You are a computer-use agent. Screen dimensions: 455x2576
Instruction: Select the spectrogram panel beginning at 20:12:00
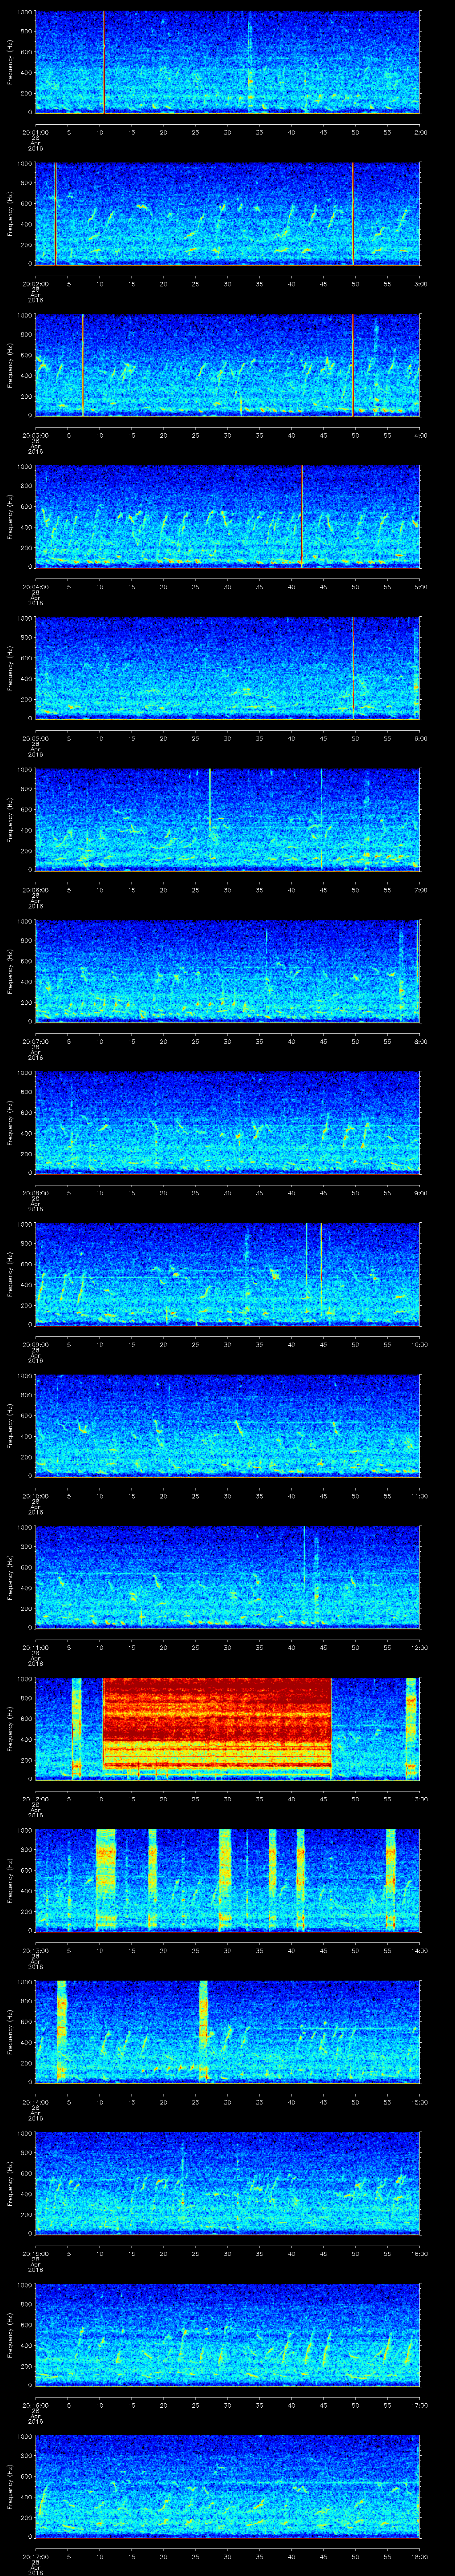[x=228, y=1728]
